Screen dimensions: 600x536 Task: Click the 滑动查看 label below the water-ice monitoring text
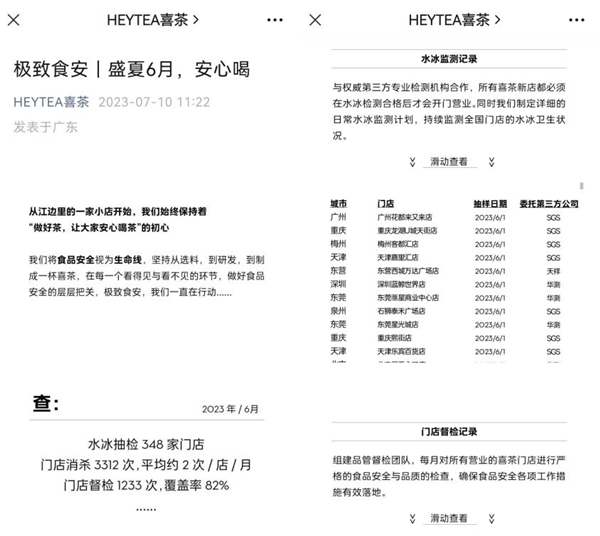[449, 162]
